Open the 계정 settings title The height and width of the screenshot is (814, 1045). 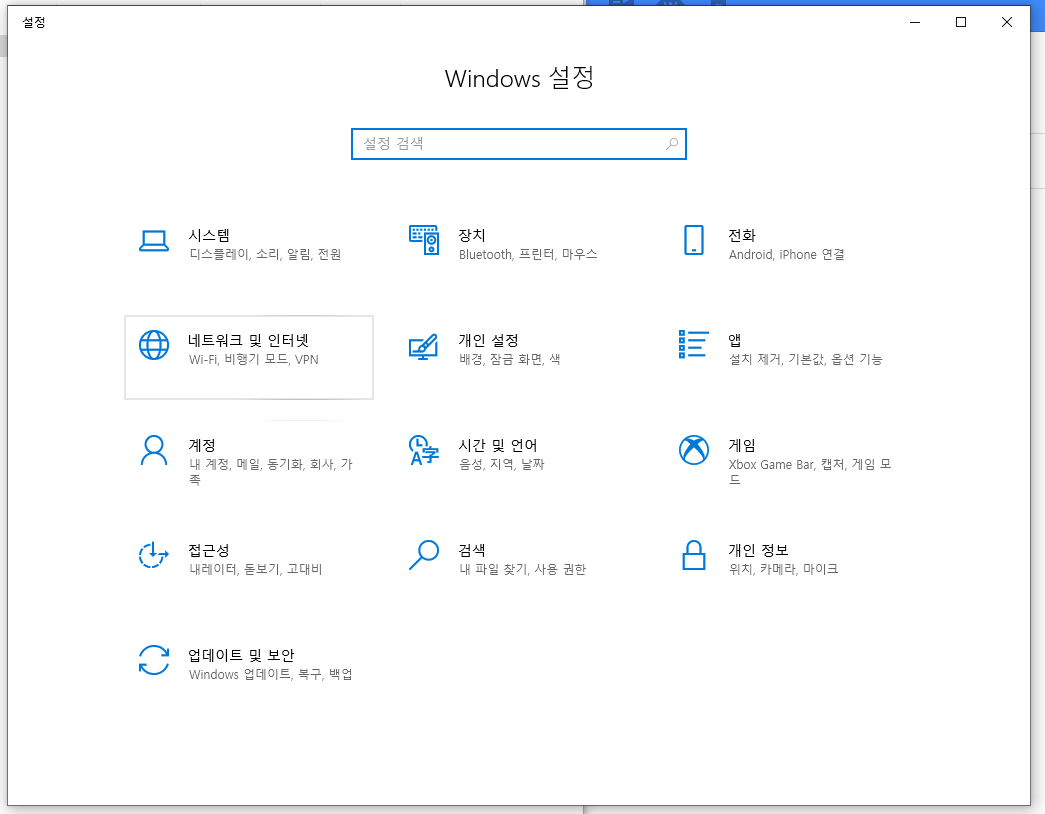click(x=202, y=445)
